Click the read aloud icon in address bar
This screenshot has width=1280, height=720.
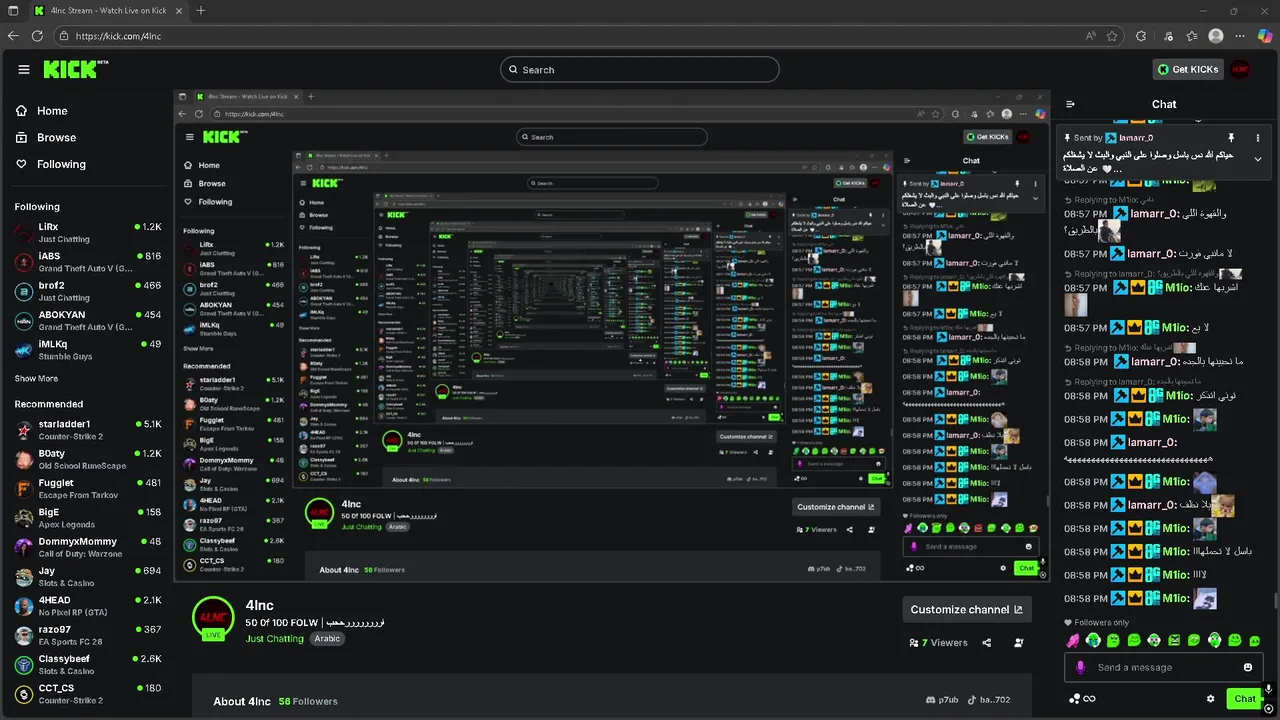coord(1090,36)
